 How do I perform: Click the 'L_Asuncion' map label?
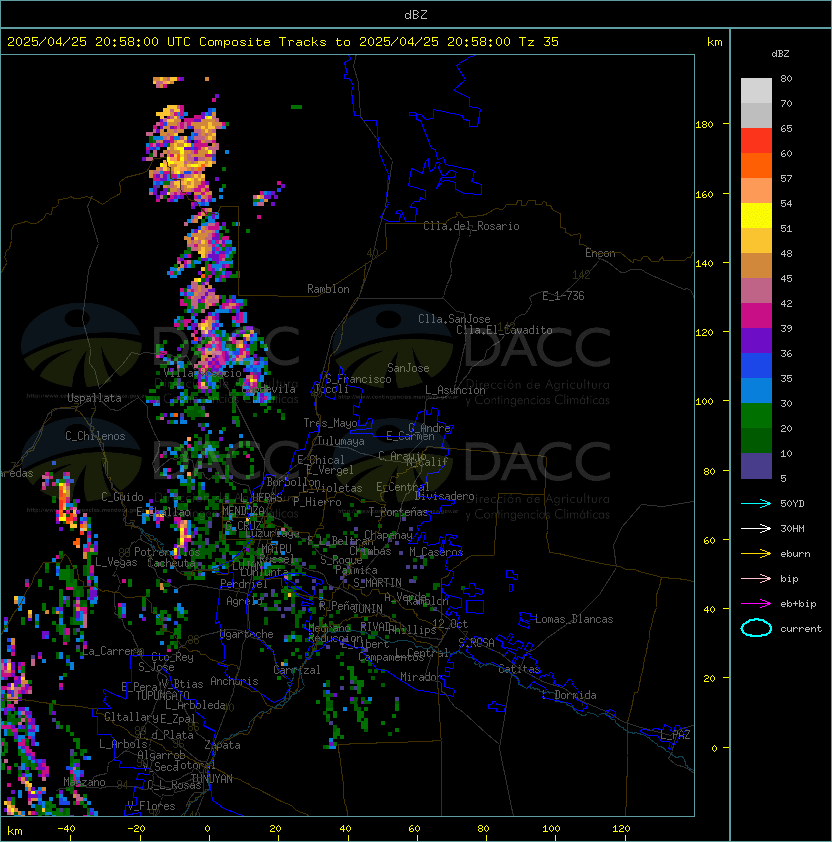455,390
